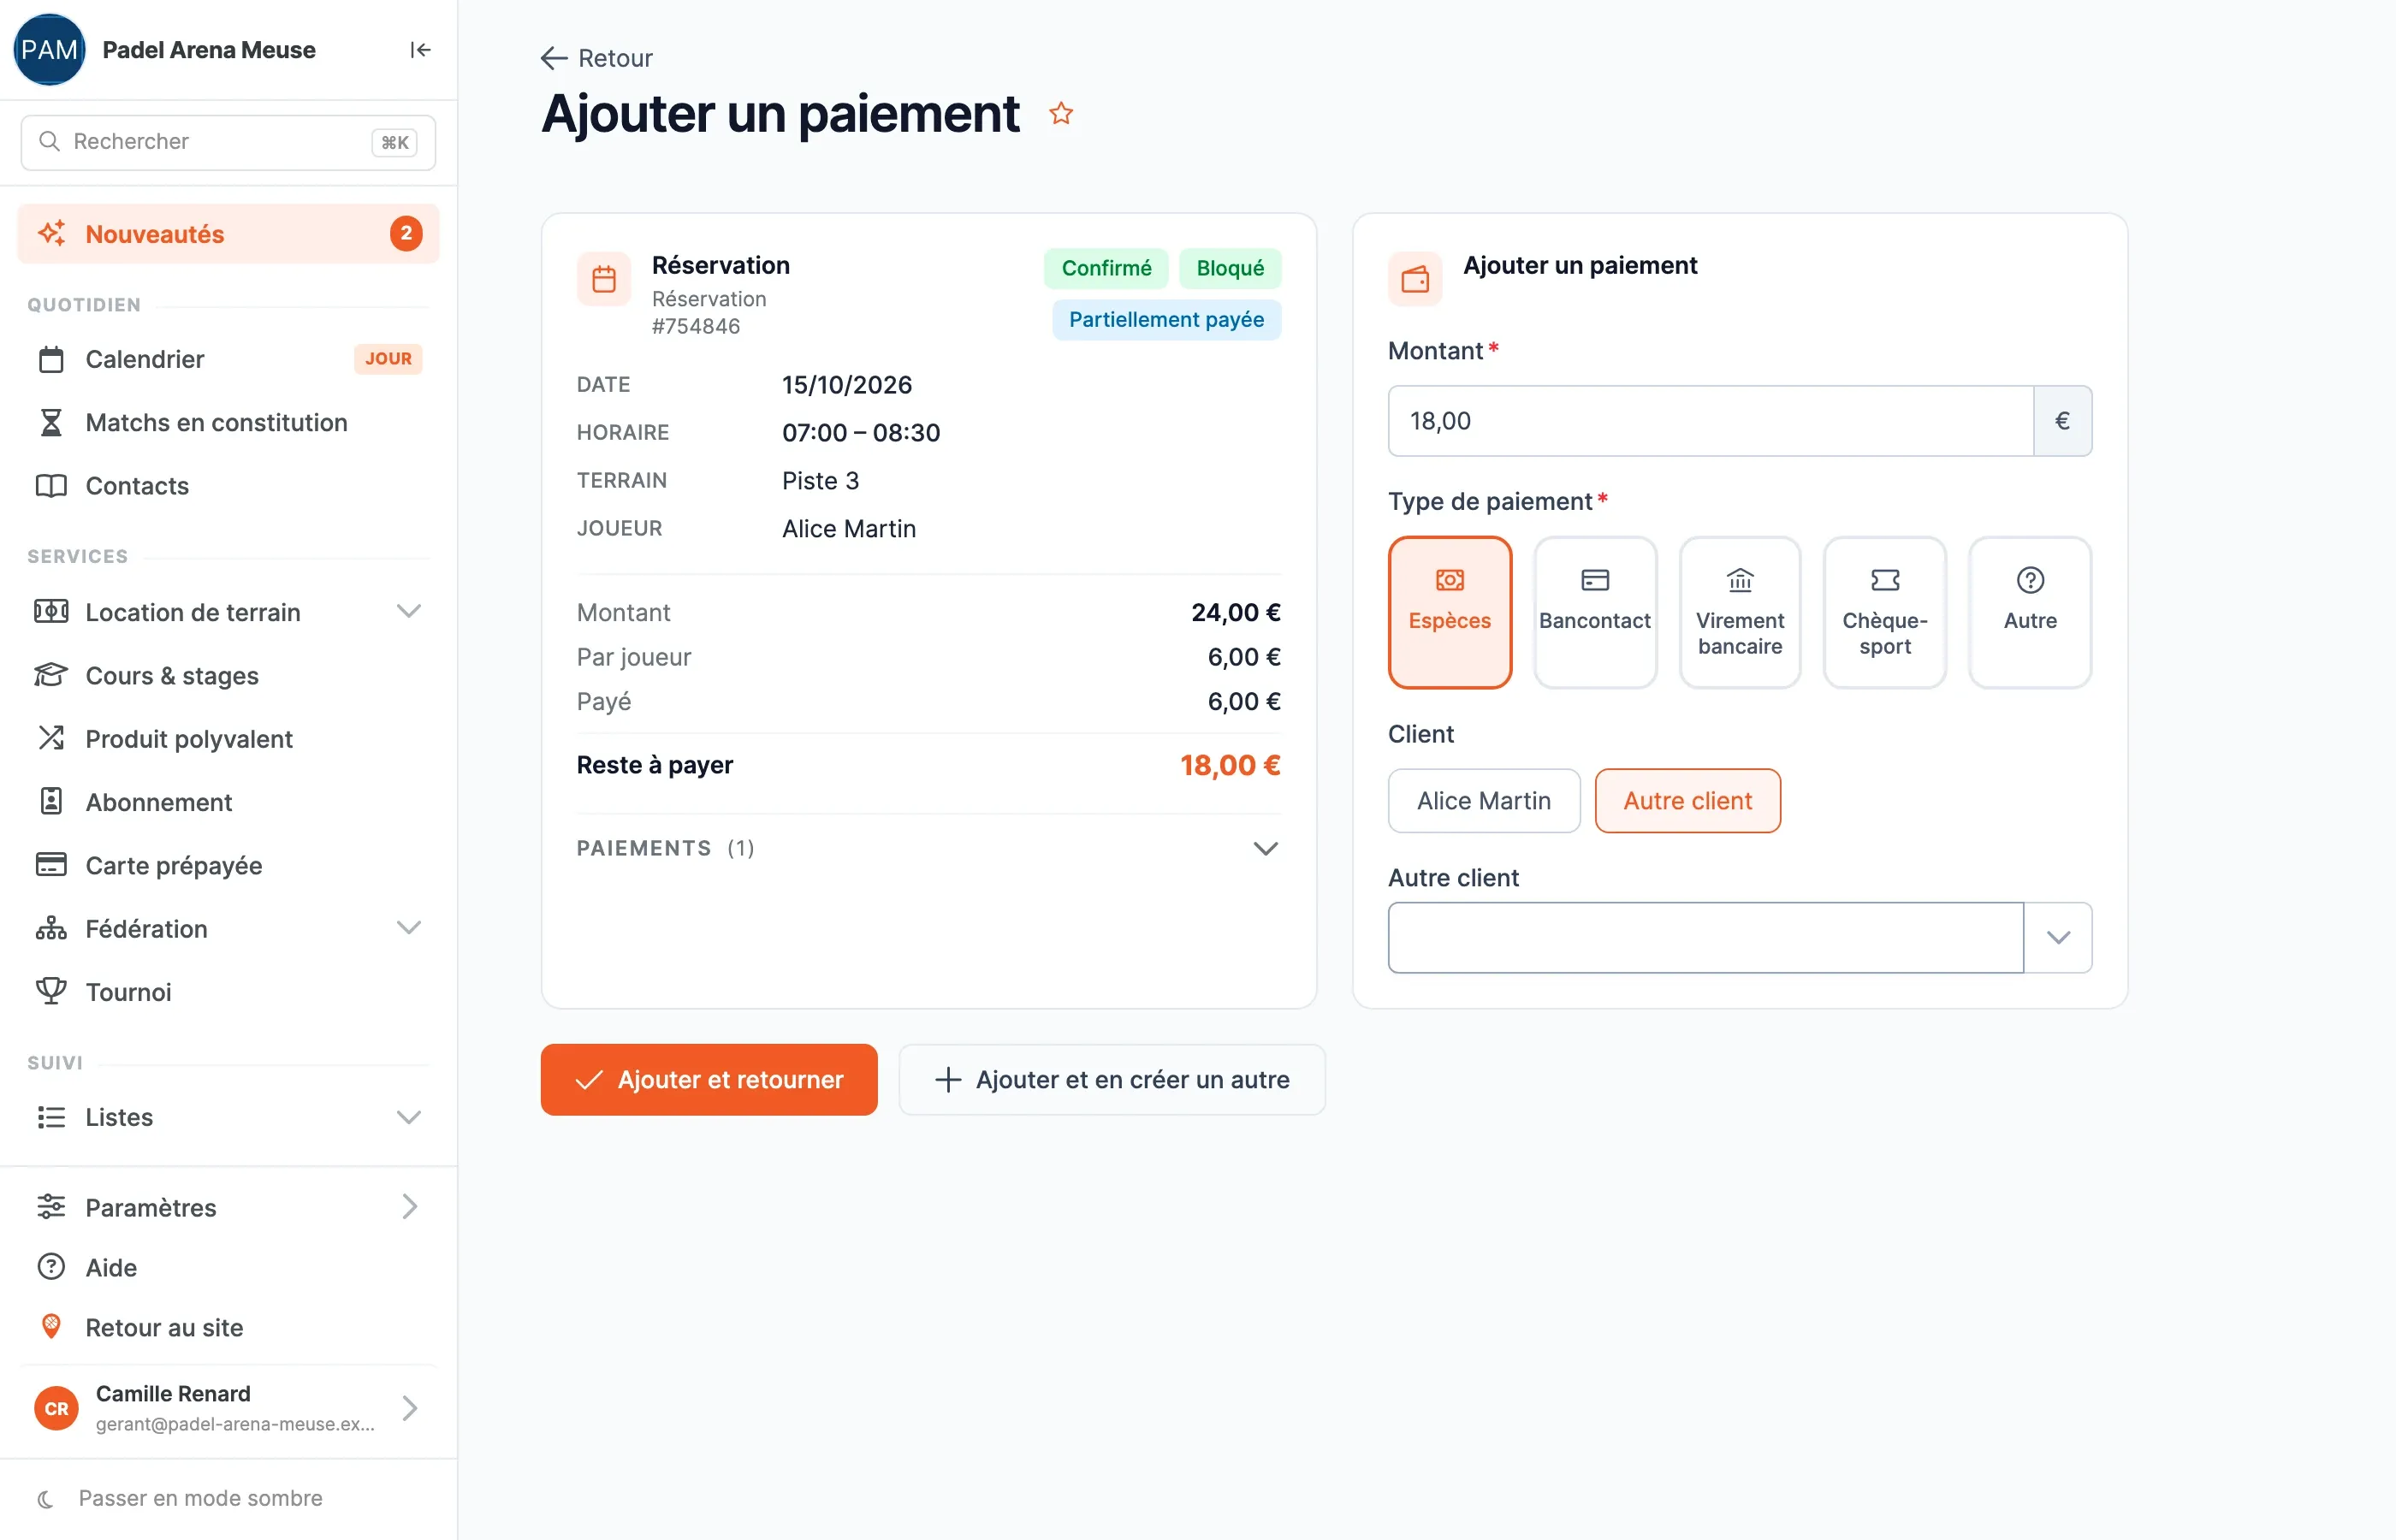Click the Bloqué status badge
The width and height of the screenshot is (2396, 1540).
tap(1230, 268)
